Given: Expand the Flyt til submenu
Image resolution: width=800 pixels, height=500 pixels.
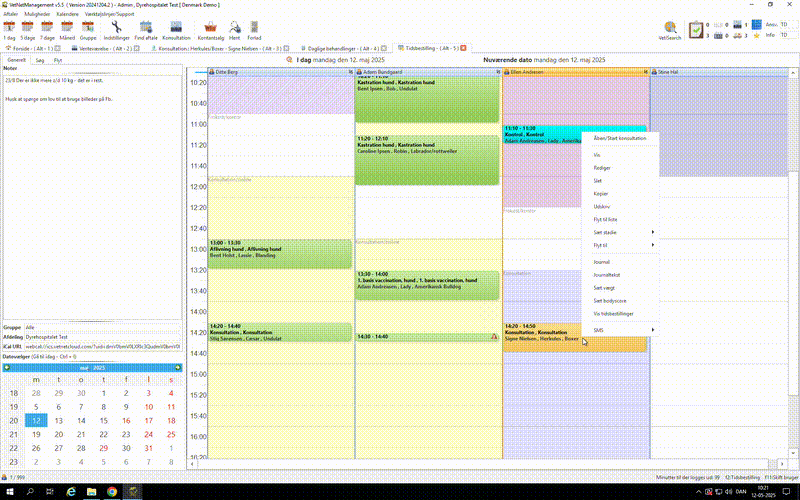Looking at the screenshot, I should click(x=620, y=245).
